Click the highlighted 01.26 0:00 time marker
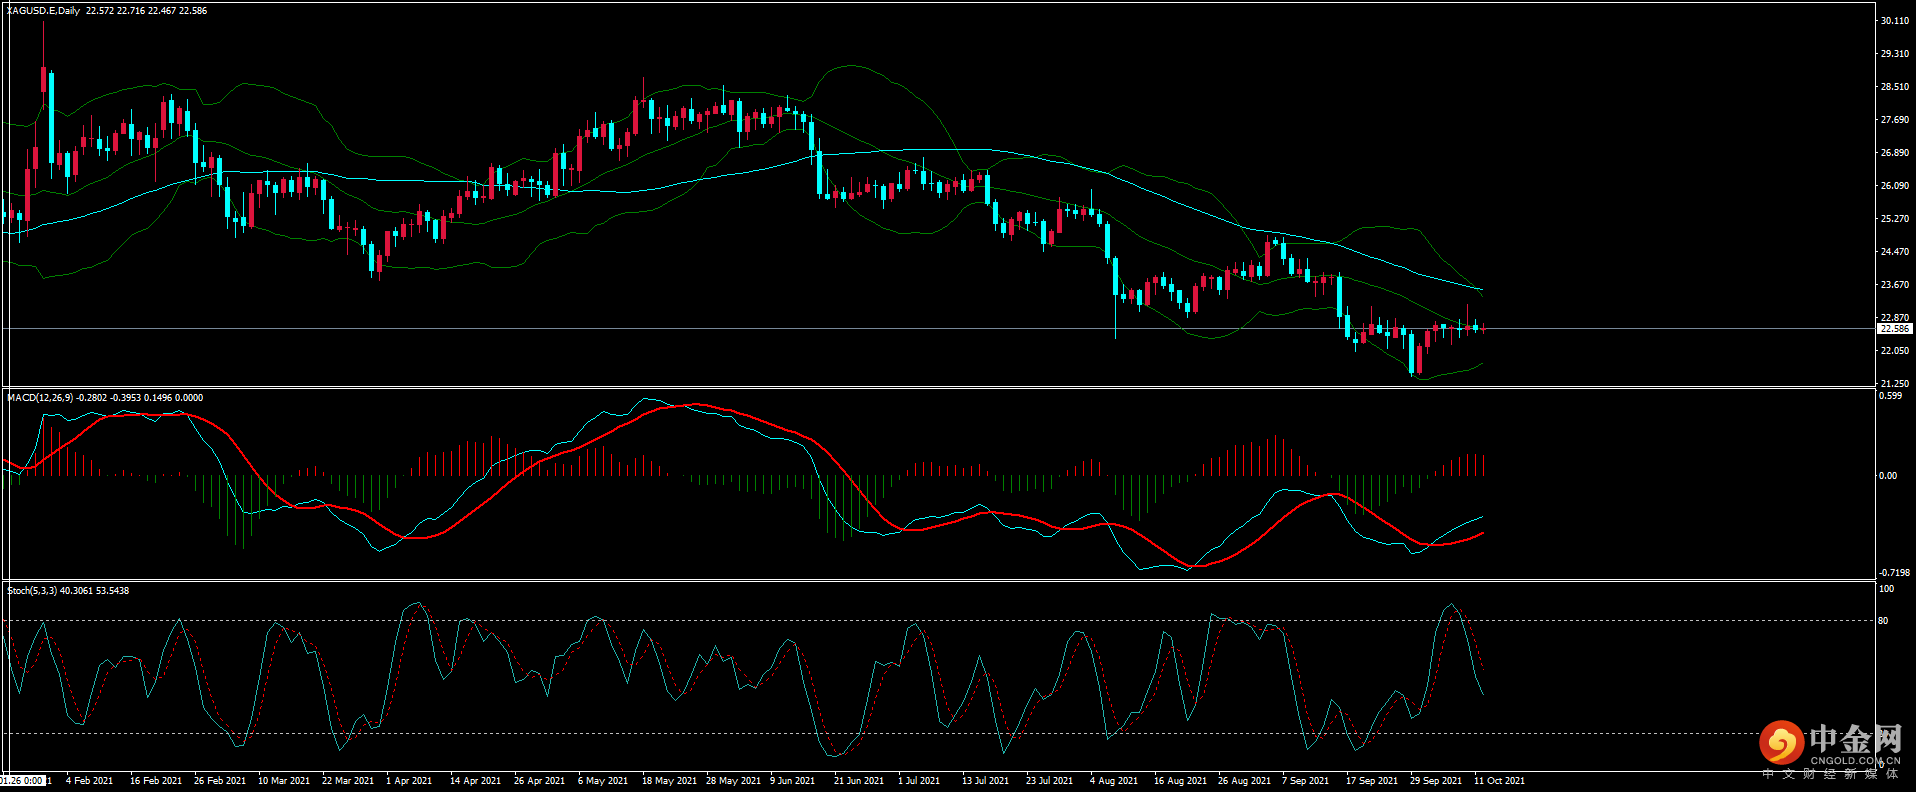Screen dimensions: 1916x792 click(x=22, y=781)
